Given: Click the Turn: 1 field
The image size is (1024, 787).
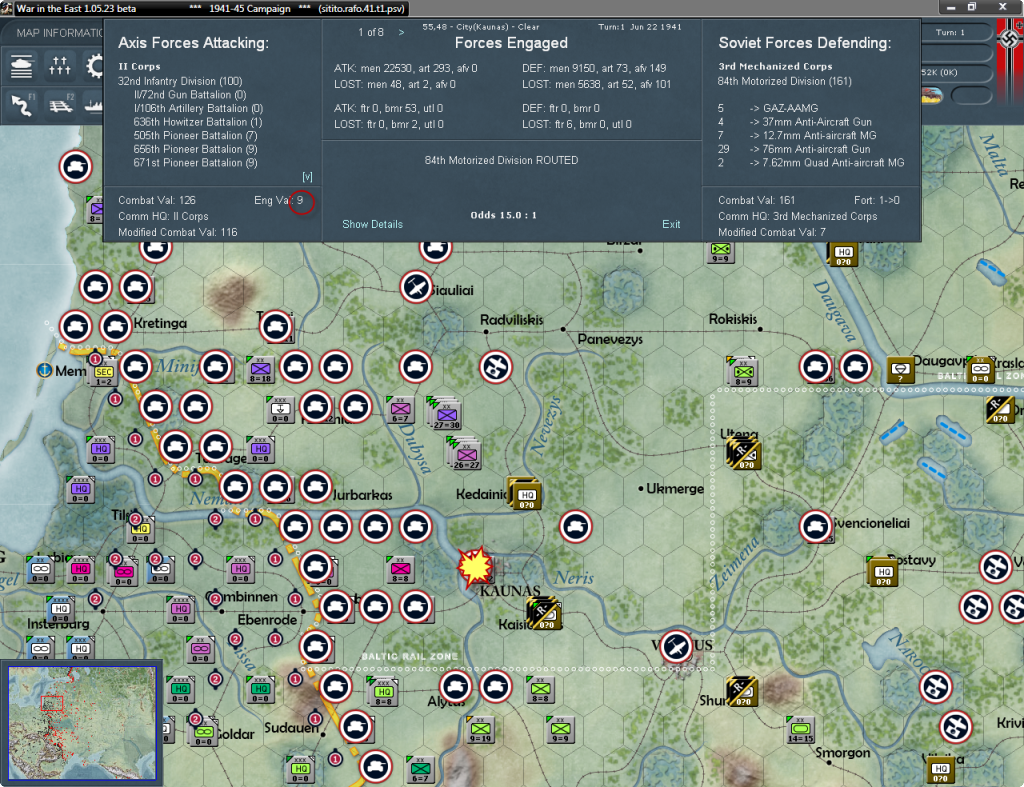Looking at the screenshot, I should coord(950,32).
